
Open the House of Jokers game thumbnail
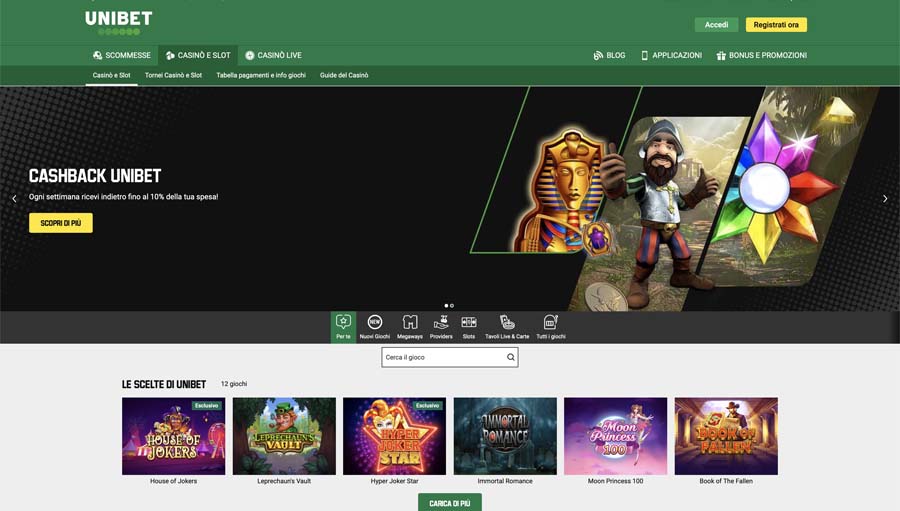173,436
